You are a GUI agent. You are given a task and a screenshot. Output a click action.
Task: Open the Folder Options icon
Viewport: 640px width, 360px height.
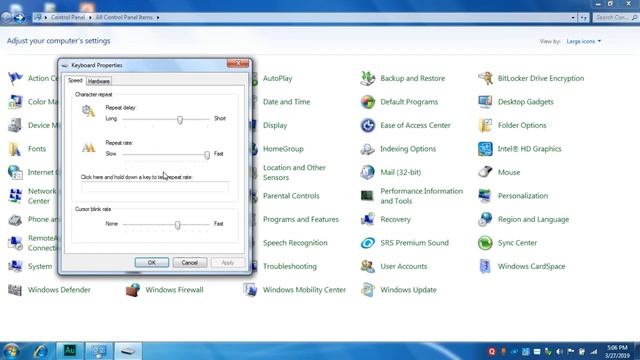click(485, 125)
